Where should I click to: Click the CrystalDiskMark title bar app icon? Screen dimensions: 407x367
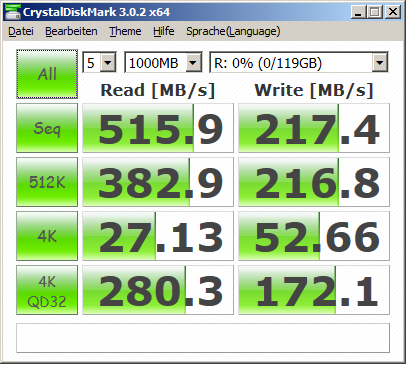coord(13,12)
